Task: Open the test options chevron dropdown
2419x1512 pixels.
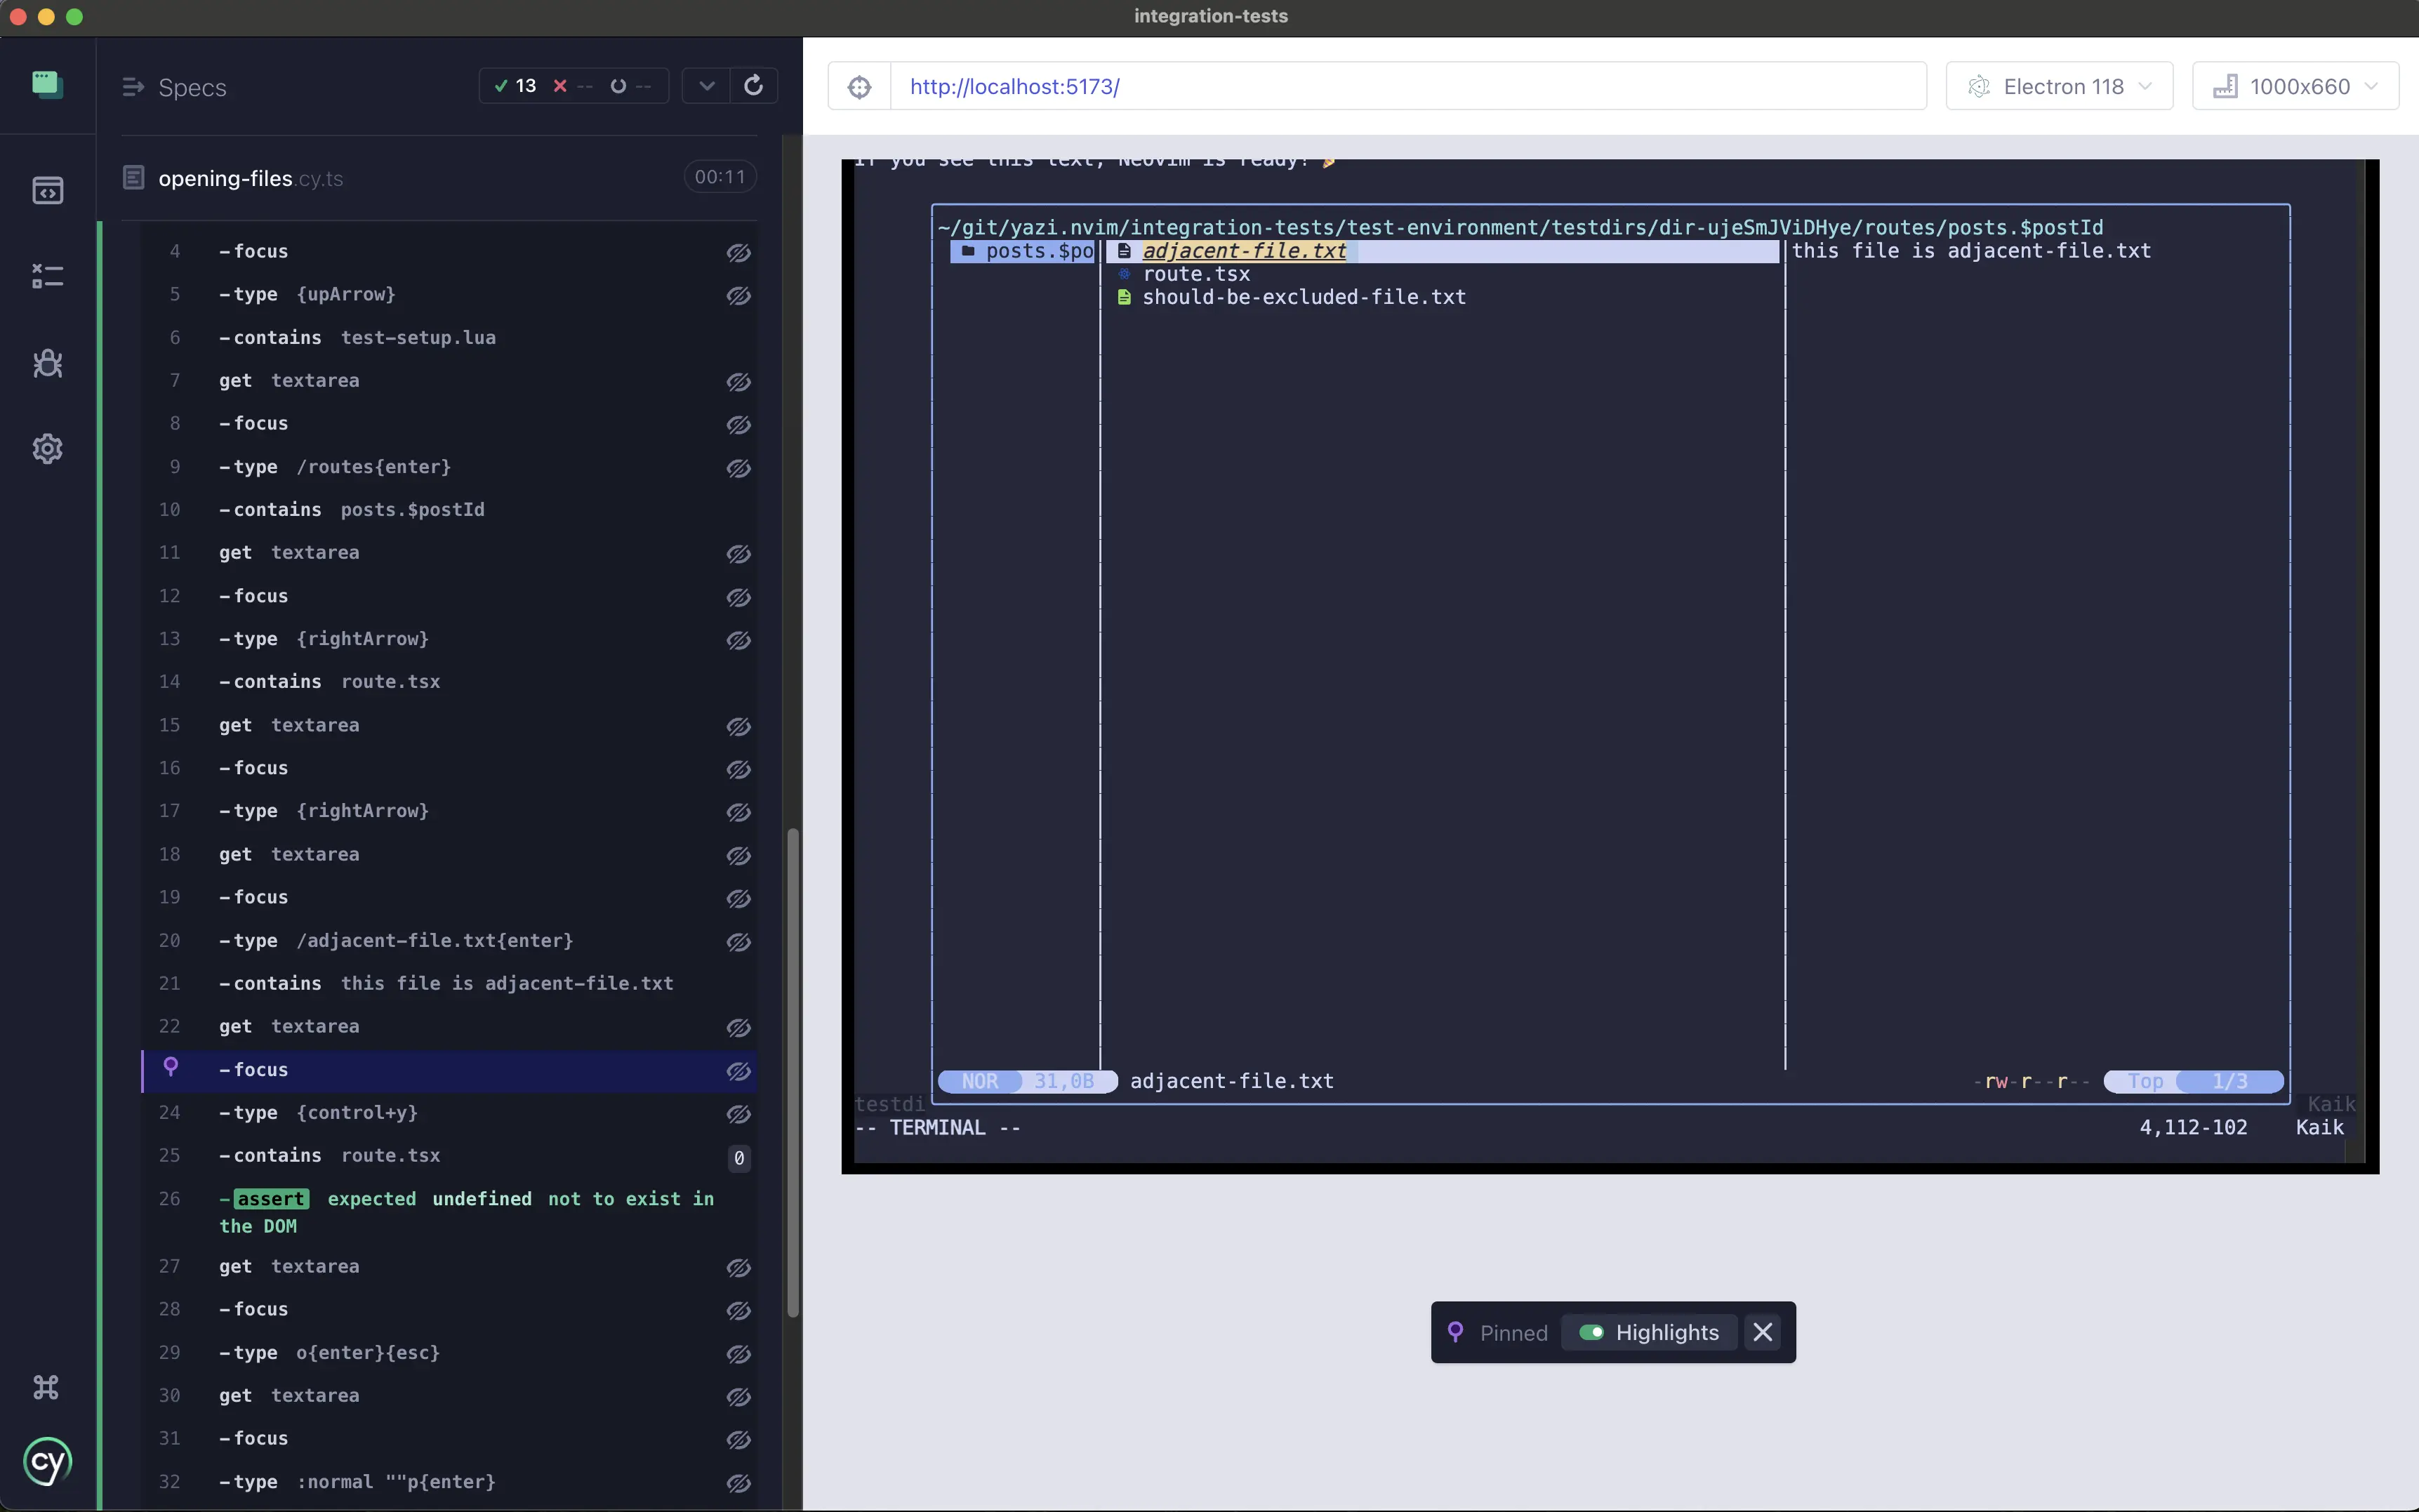Action: pos(706,86)
